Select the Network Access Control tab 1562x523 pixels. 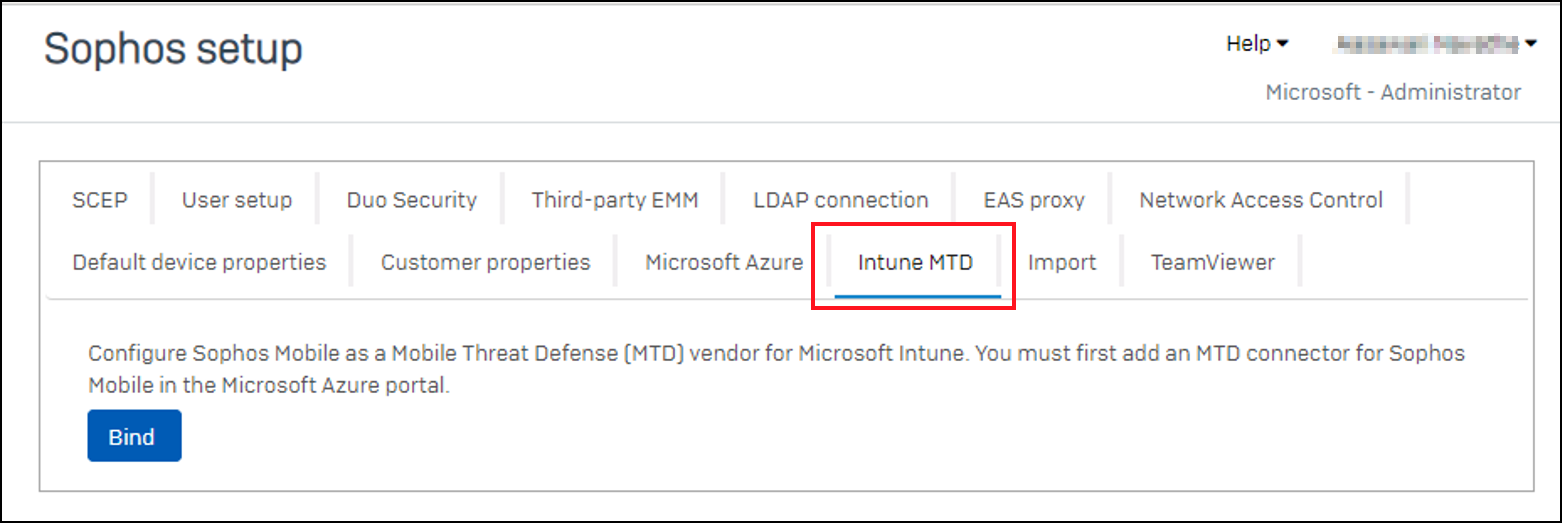1261,200
